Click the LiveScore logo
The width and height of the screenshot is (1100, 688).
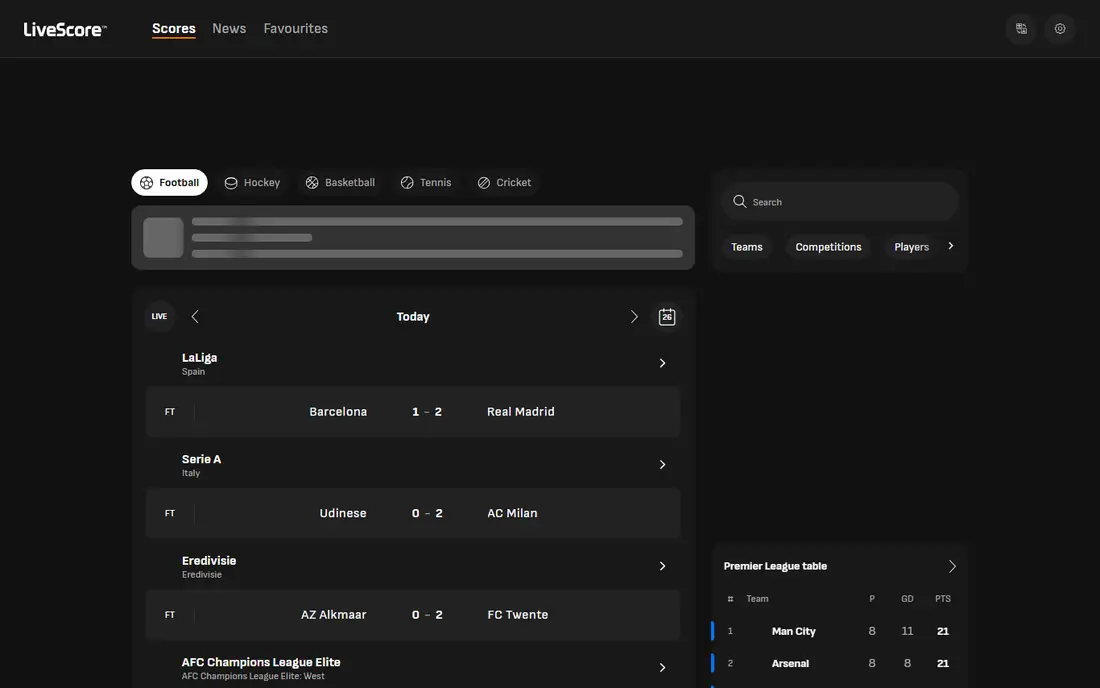pyautogui.click(x=65, y=29)
